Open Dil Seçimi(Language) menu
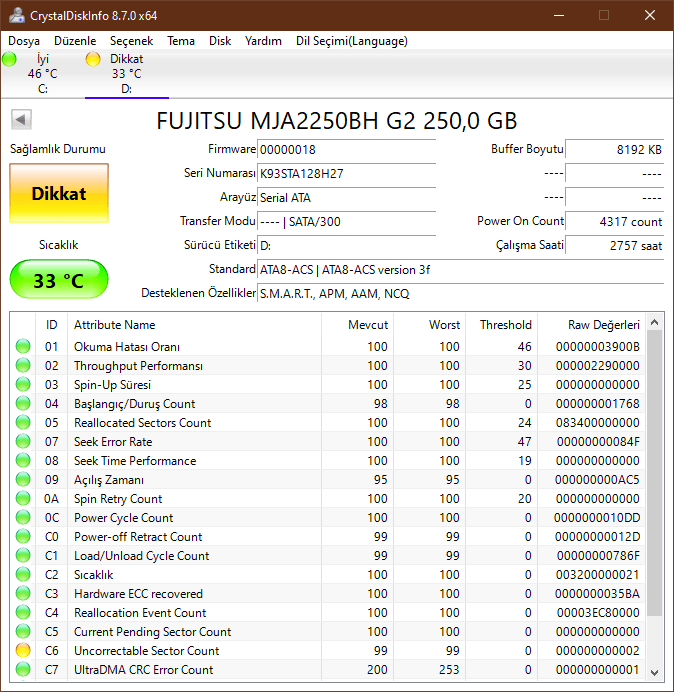 click(x=352, y=41)
